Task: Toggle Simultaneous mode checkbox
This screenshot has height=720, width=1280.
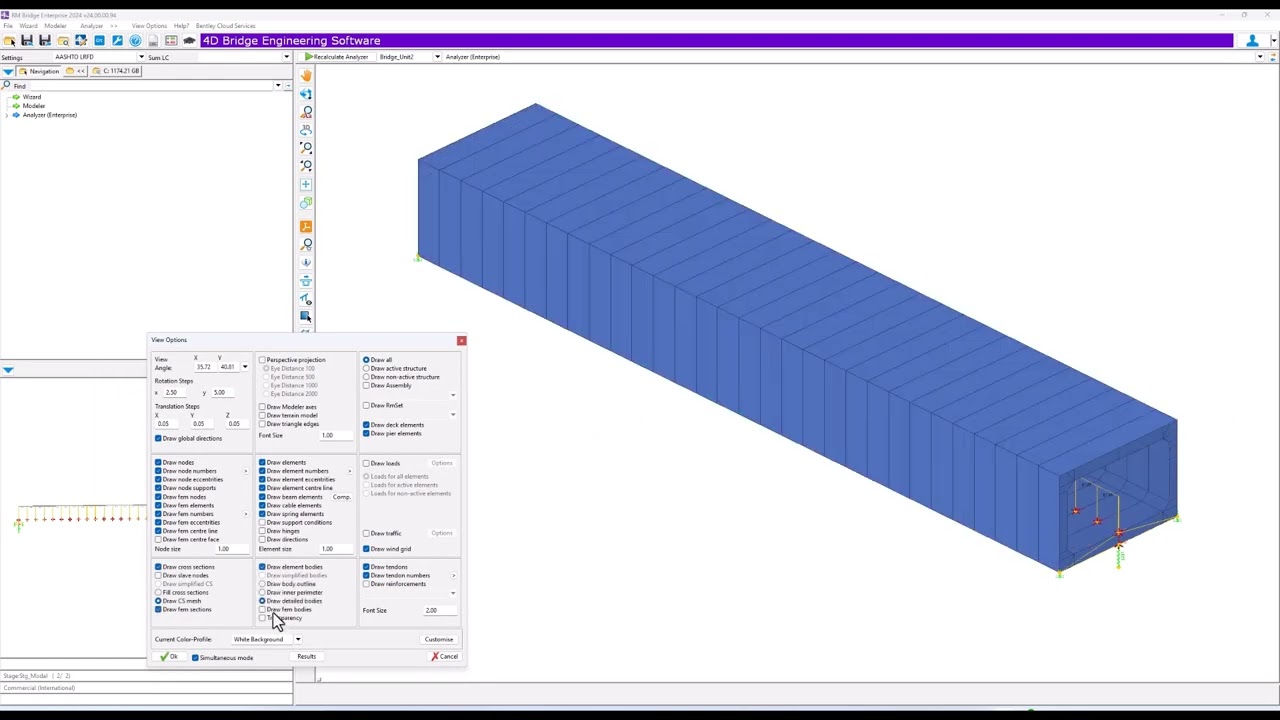Action: [195, 658]
